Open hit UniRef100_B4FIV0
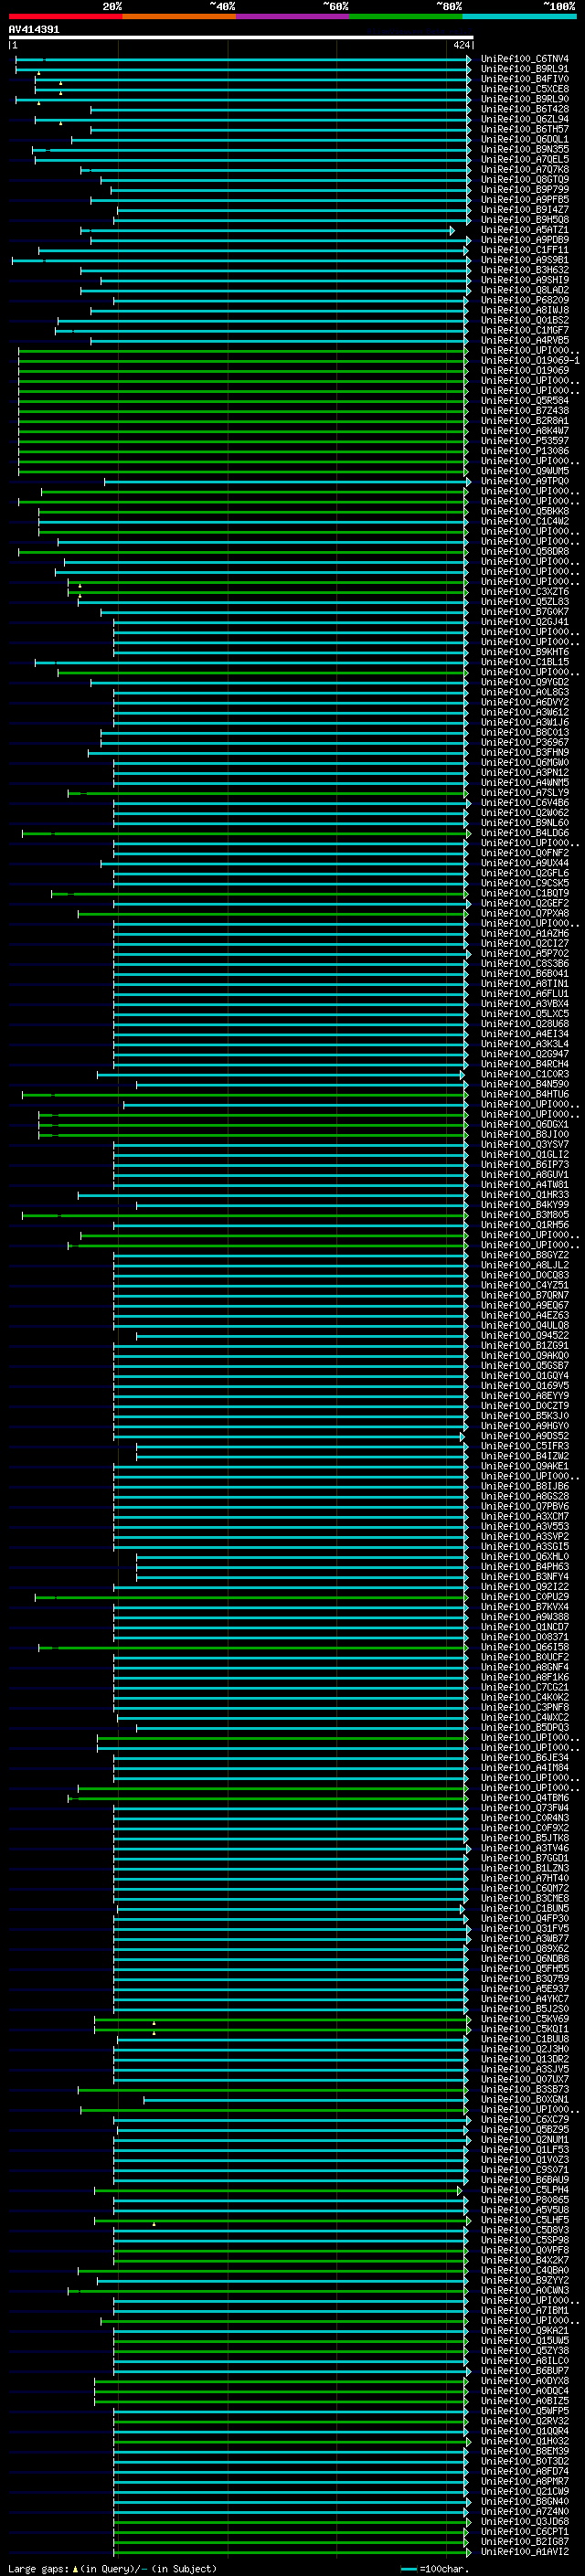The height and width of the screenshot is (2576, 585). (525, 79)
